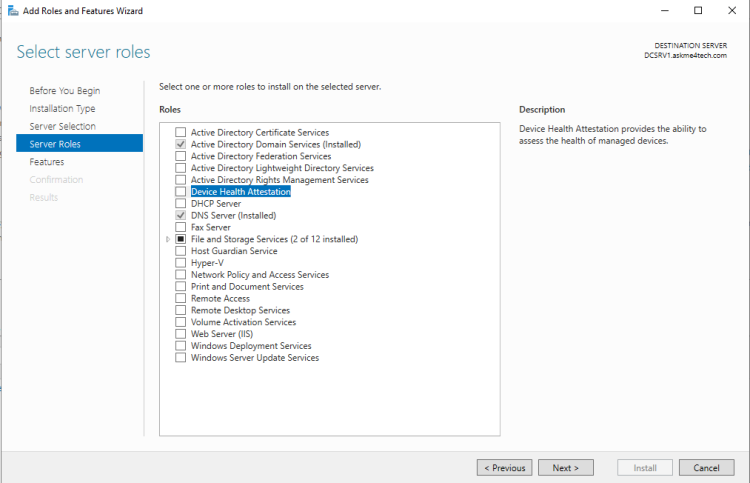Tick Remote Desktop Services checkbox
Screen dimensions: 750x483
pyautogui.click(x=180, y=310)
